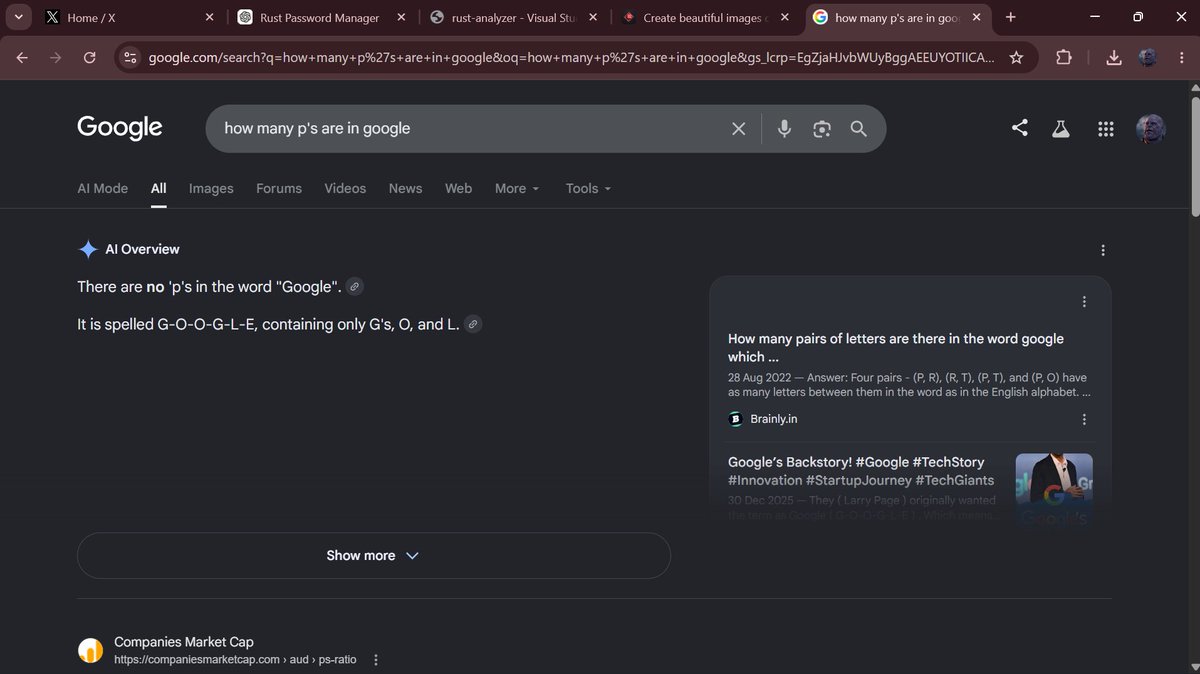Switch to Web results
Image resolution: width=1200 pixels, height=674 pixels.
tap(458, 188)
